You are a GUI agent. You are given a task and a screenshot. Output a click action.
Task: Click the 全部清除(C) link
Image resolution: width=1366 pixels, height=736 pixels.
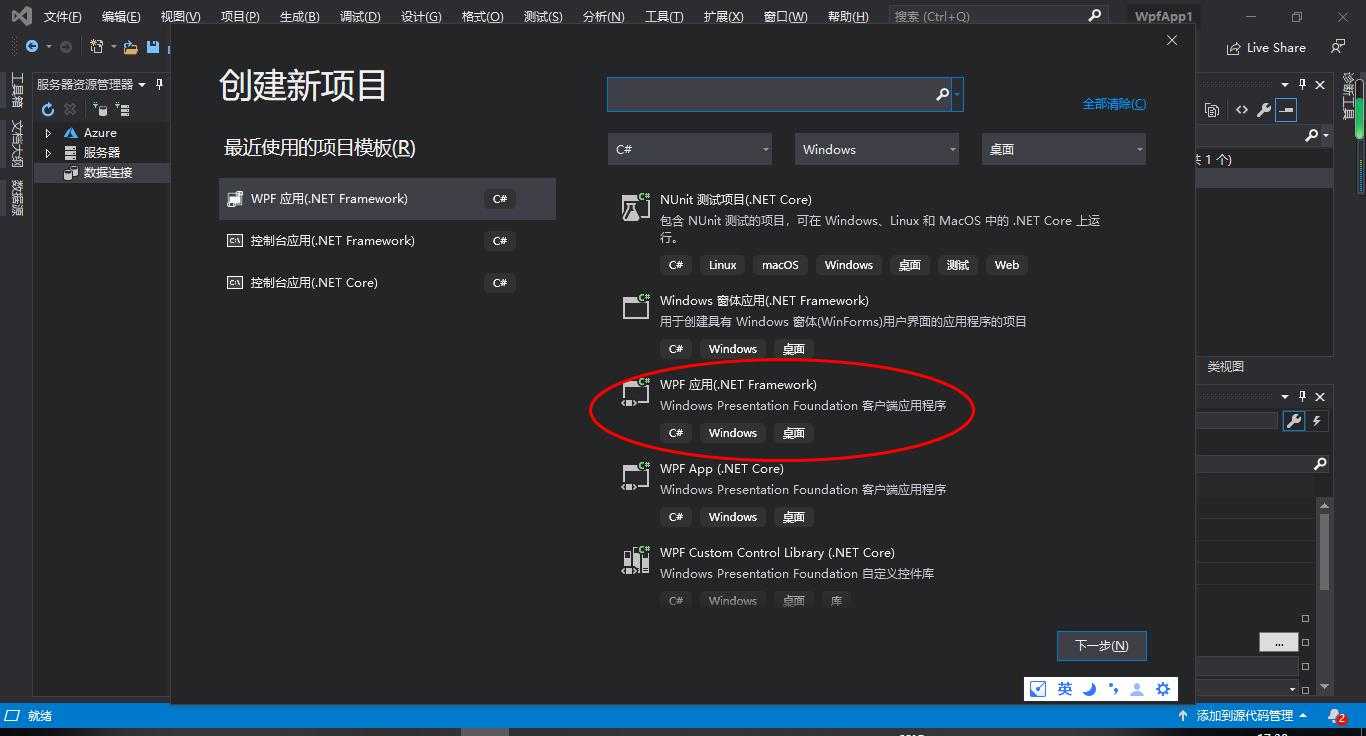tap(1114, 104)
